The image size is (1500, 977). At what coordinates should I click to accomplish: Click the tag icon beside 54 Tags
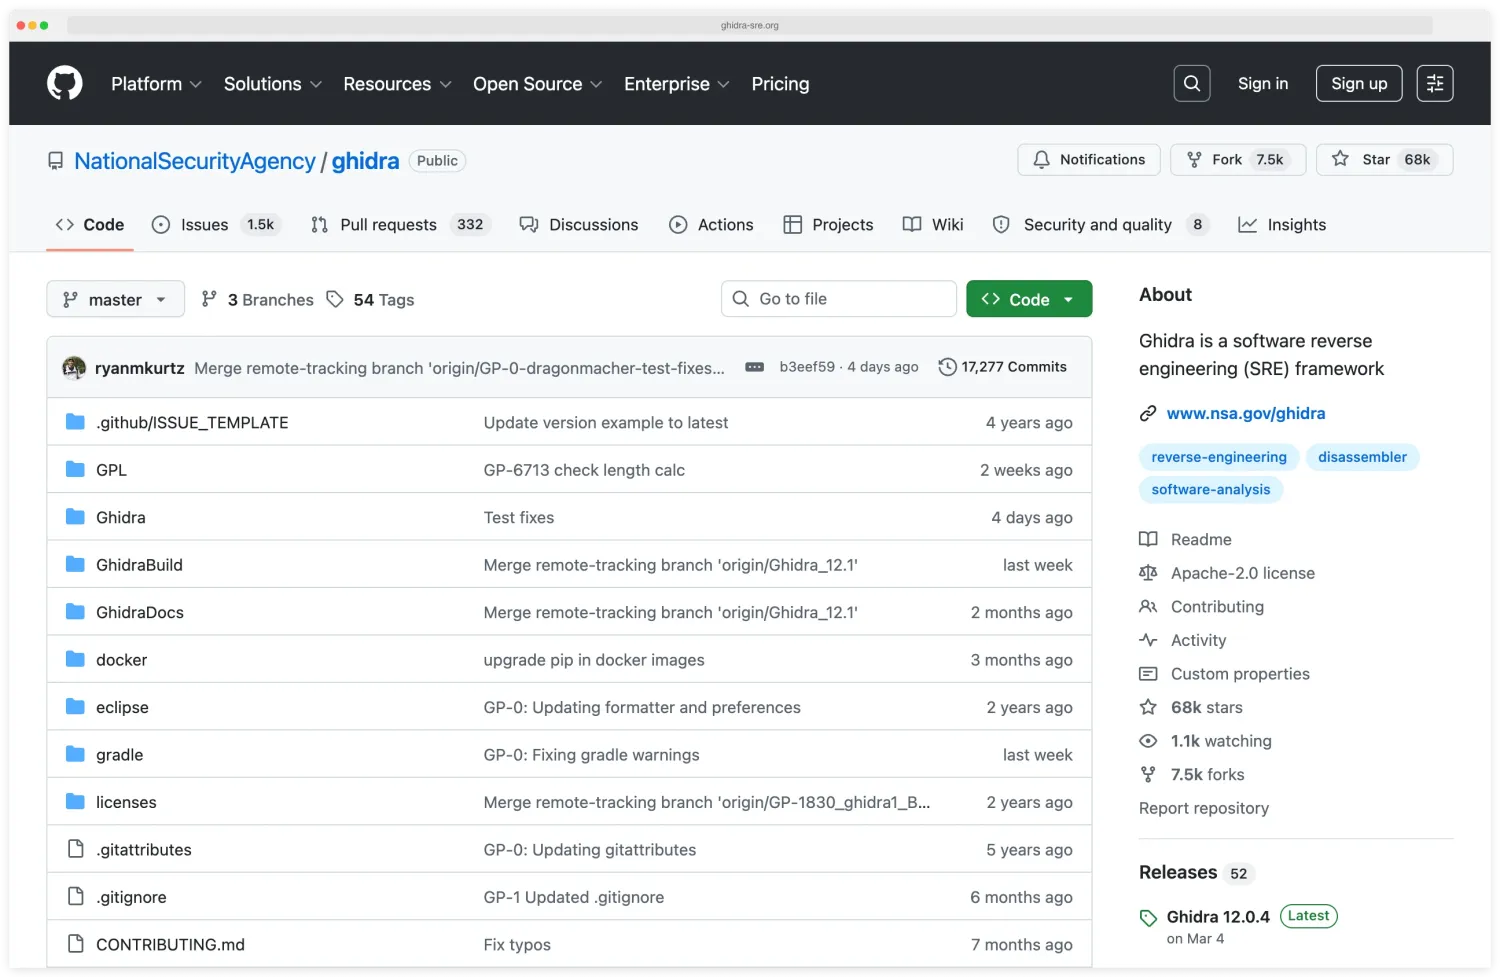coord(335,299)
